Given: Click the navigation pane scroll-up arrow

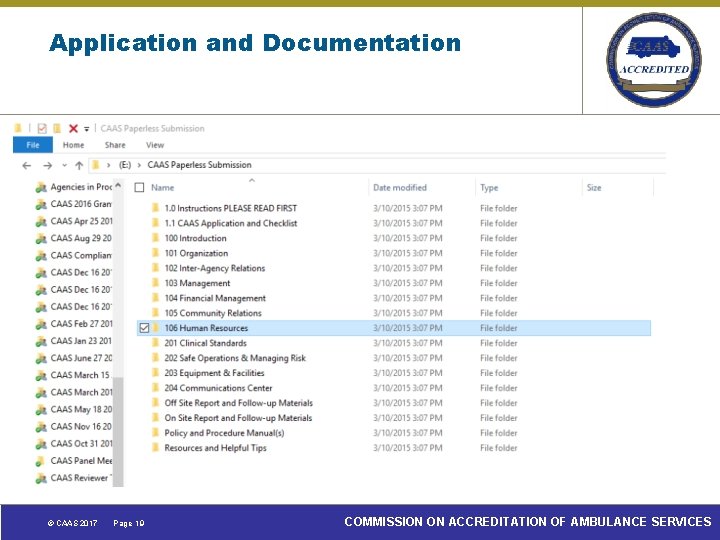Looking at the screenshot, I should [x=118, y=186].
